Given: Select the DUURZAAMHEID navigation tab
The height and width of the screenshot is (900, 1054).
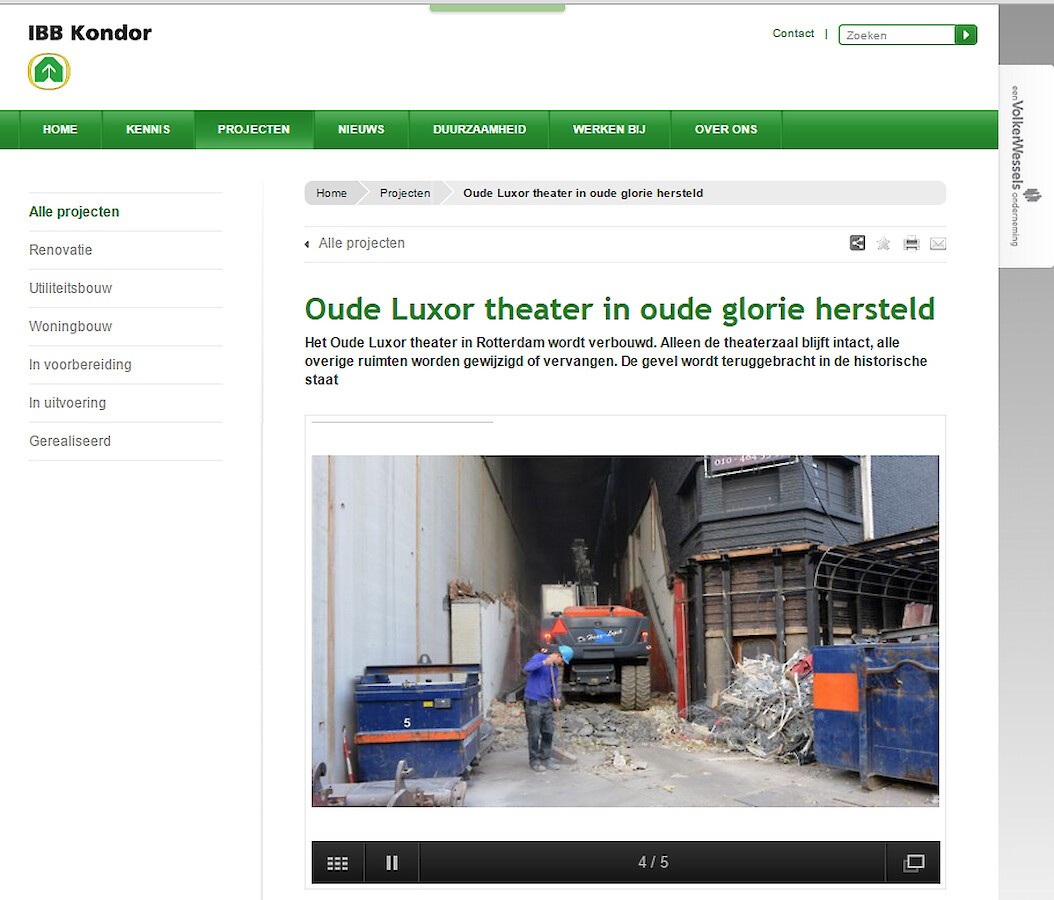Looking at the screenshot, I should [x=479, y=130].
